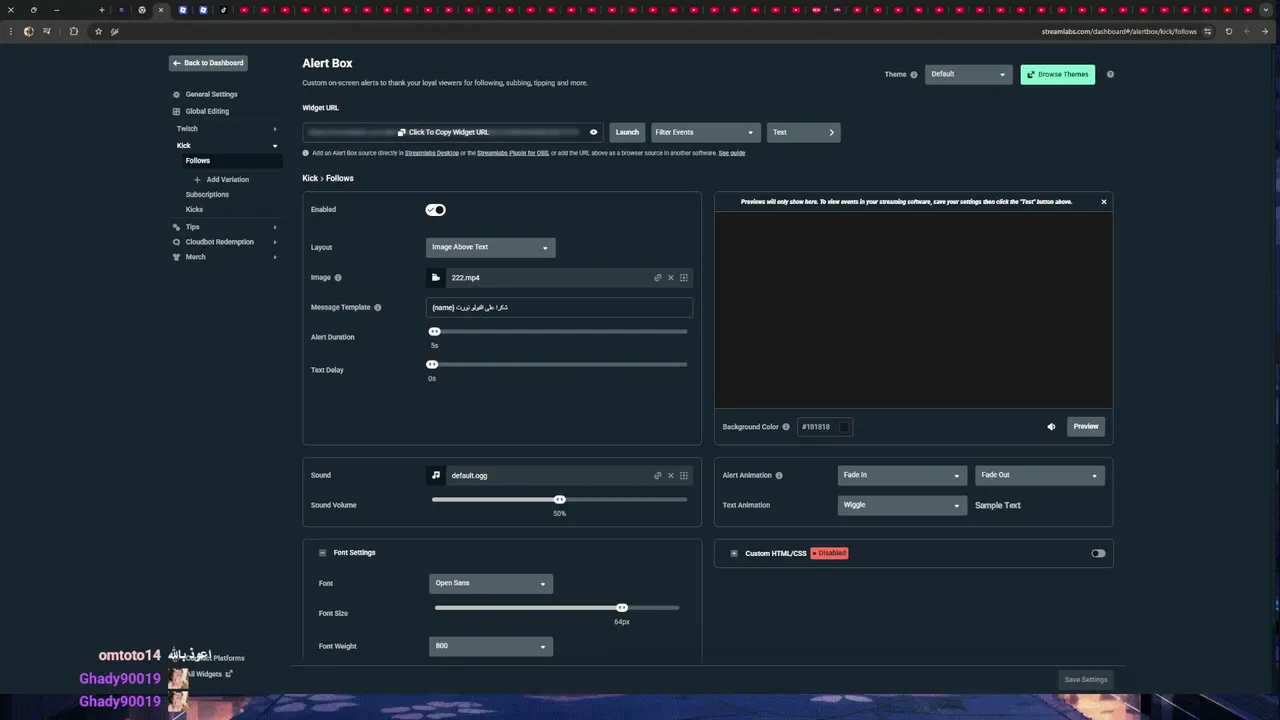Click Message Template text field
The height and width of the screenshot is (720, 1280).
coord(559,308)
